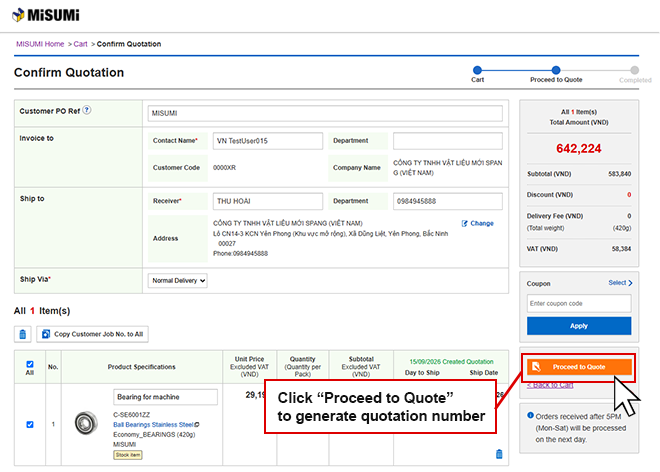Screen dimensions: 660x472
Task: Click the Cart step dot in progress bar
Action: click(477, 70)
